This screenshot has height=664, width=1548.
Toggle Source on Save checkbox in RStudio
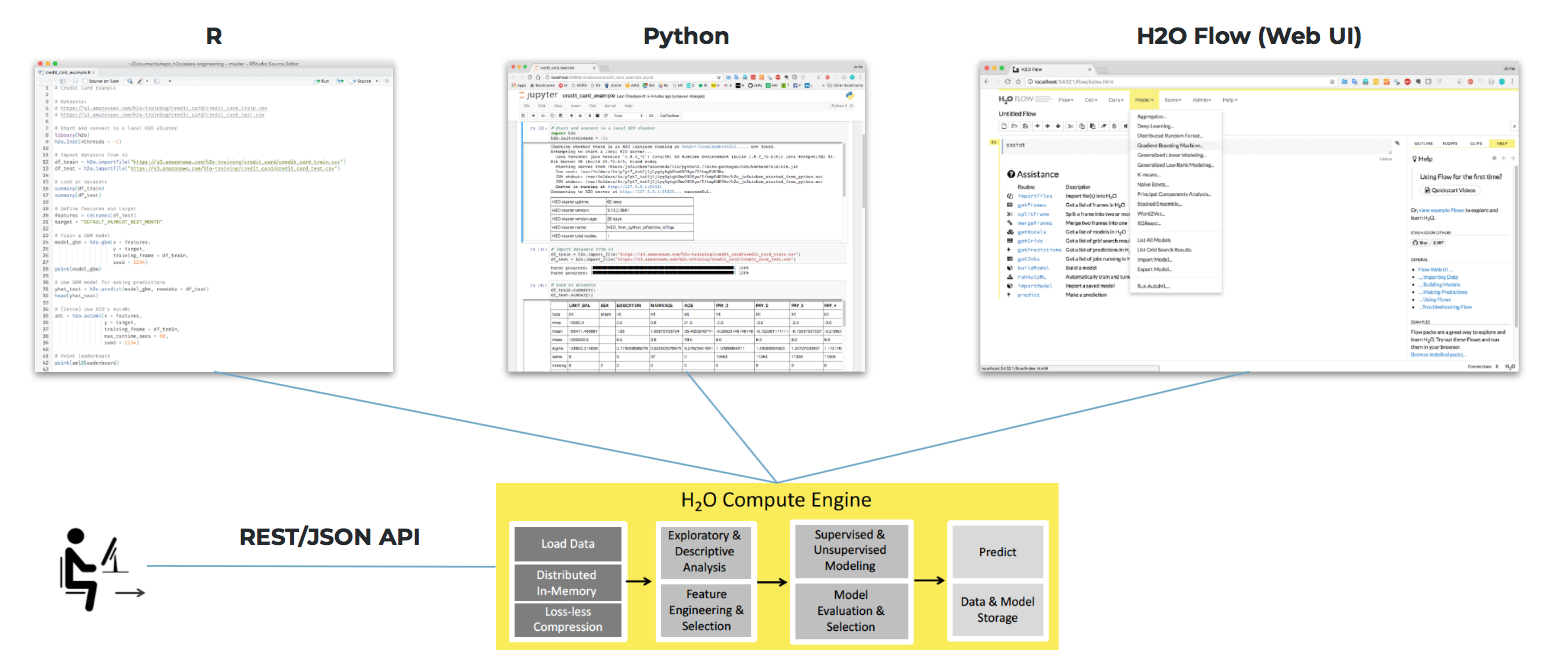click(x=85, y=81)
